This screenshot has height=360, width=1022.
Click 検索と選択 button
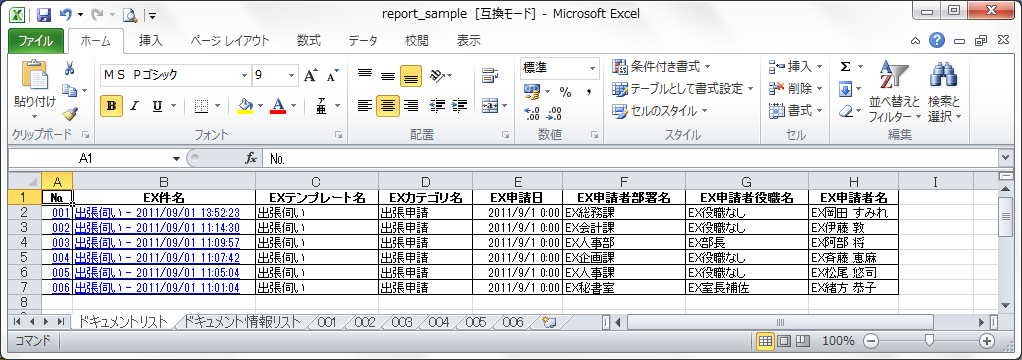coord(944,91)
